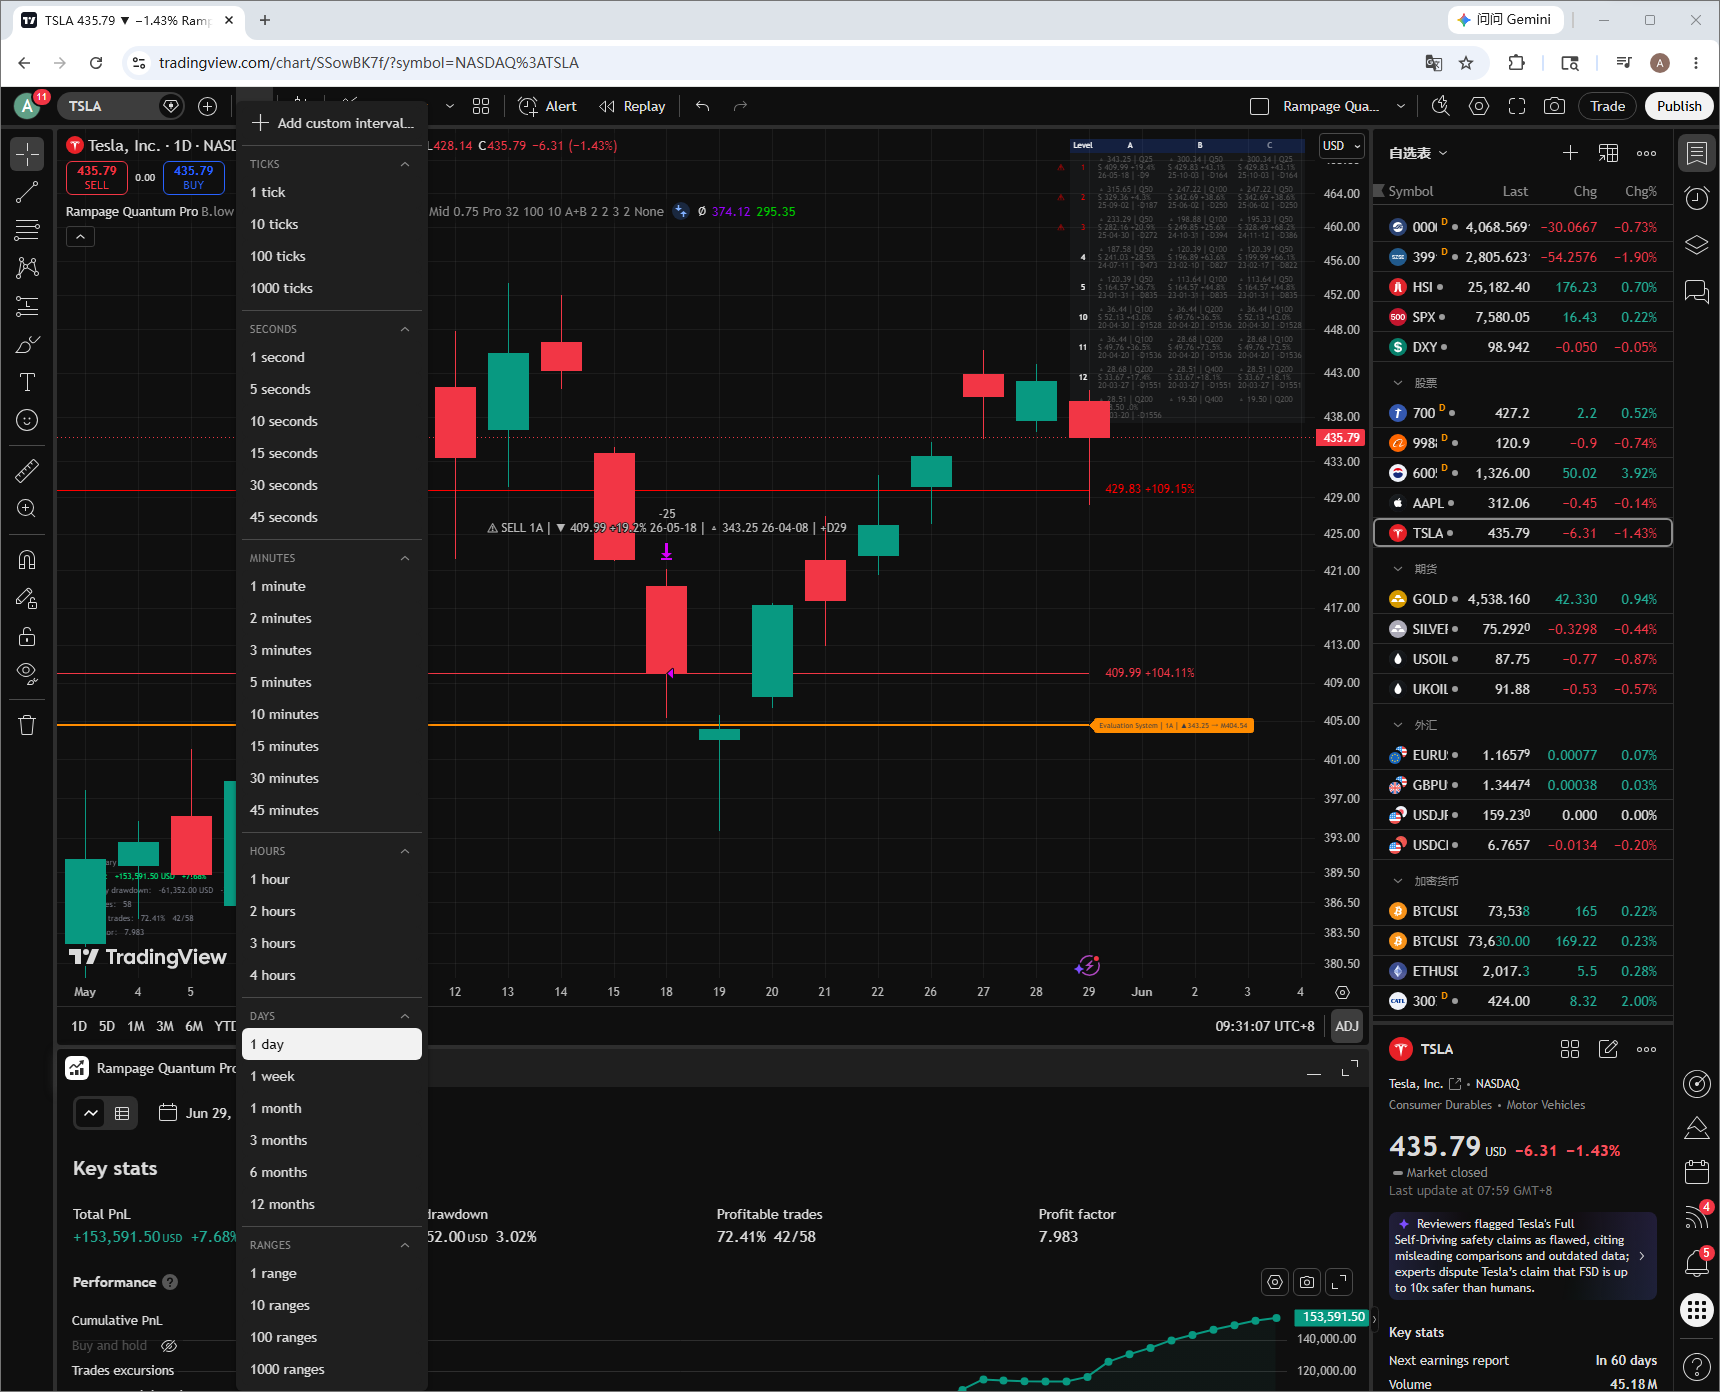Hide all drawings with eye icon
Image resolution: width=1720 pixels, height=1392 pixels.
27,674
